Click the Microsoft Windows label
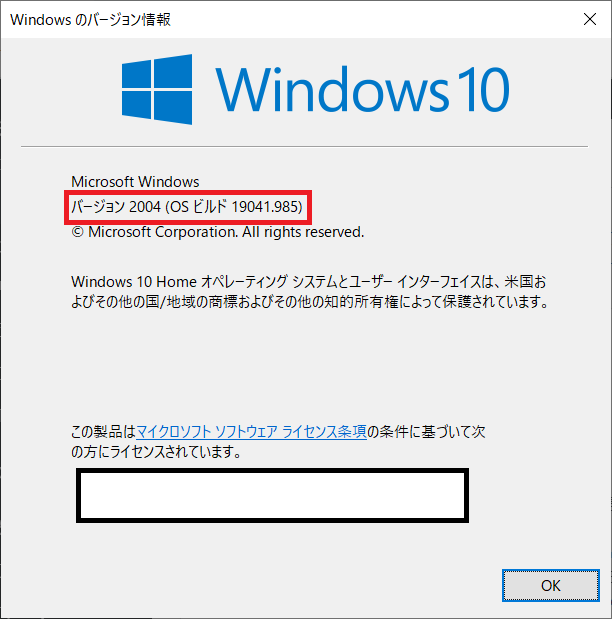The height and width of the screenshot is (619, 612). click(135, 182)
